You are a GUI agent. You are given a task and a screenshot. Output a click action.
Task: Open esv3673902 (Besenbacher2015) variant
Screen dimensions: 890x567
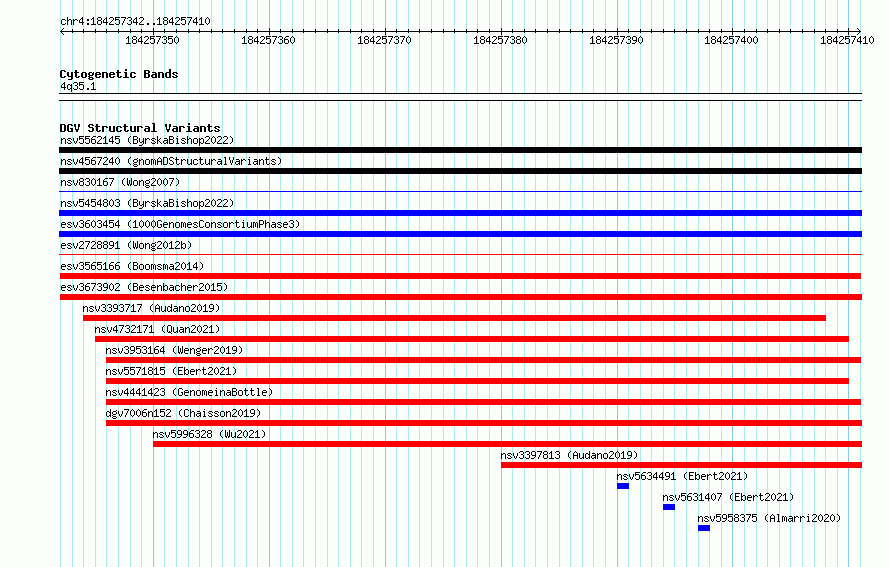point(144,287)
